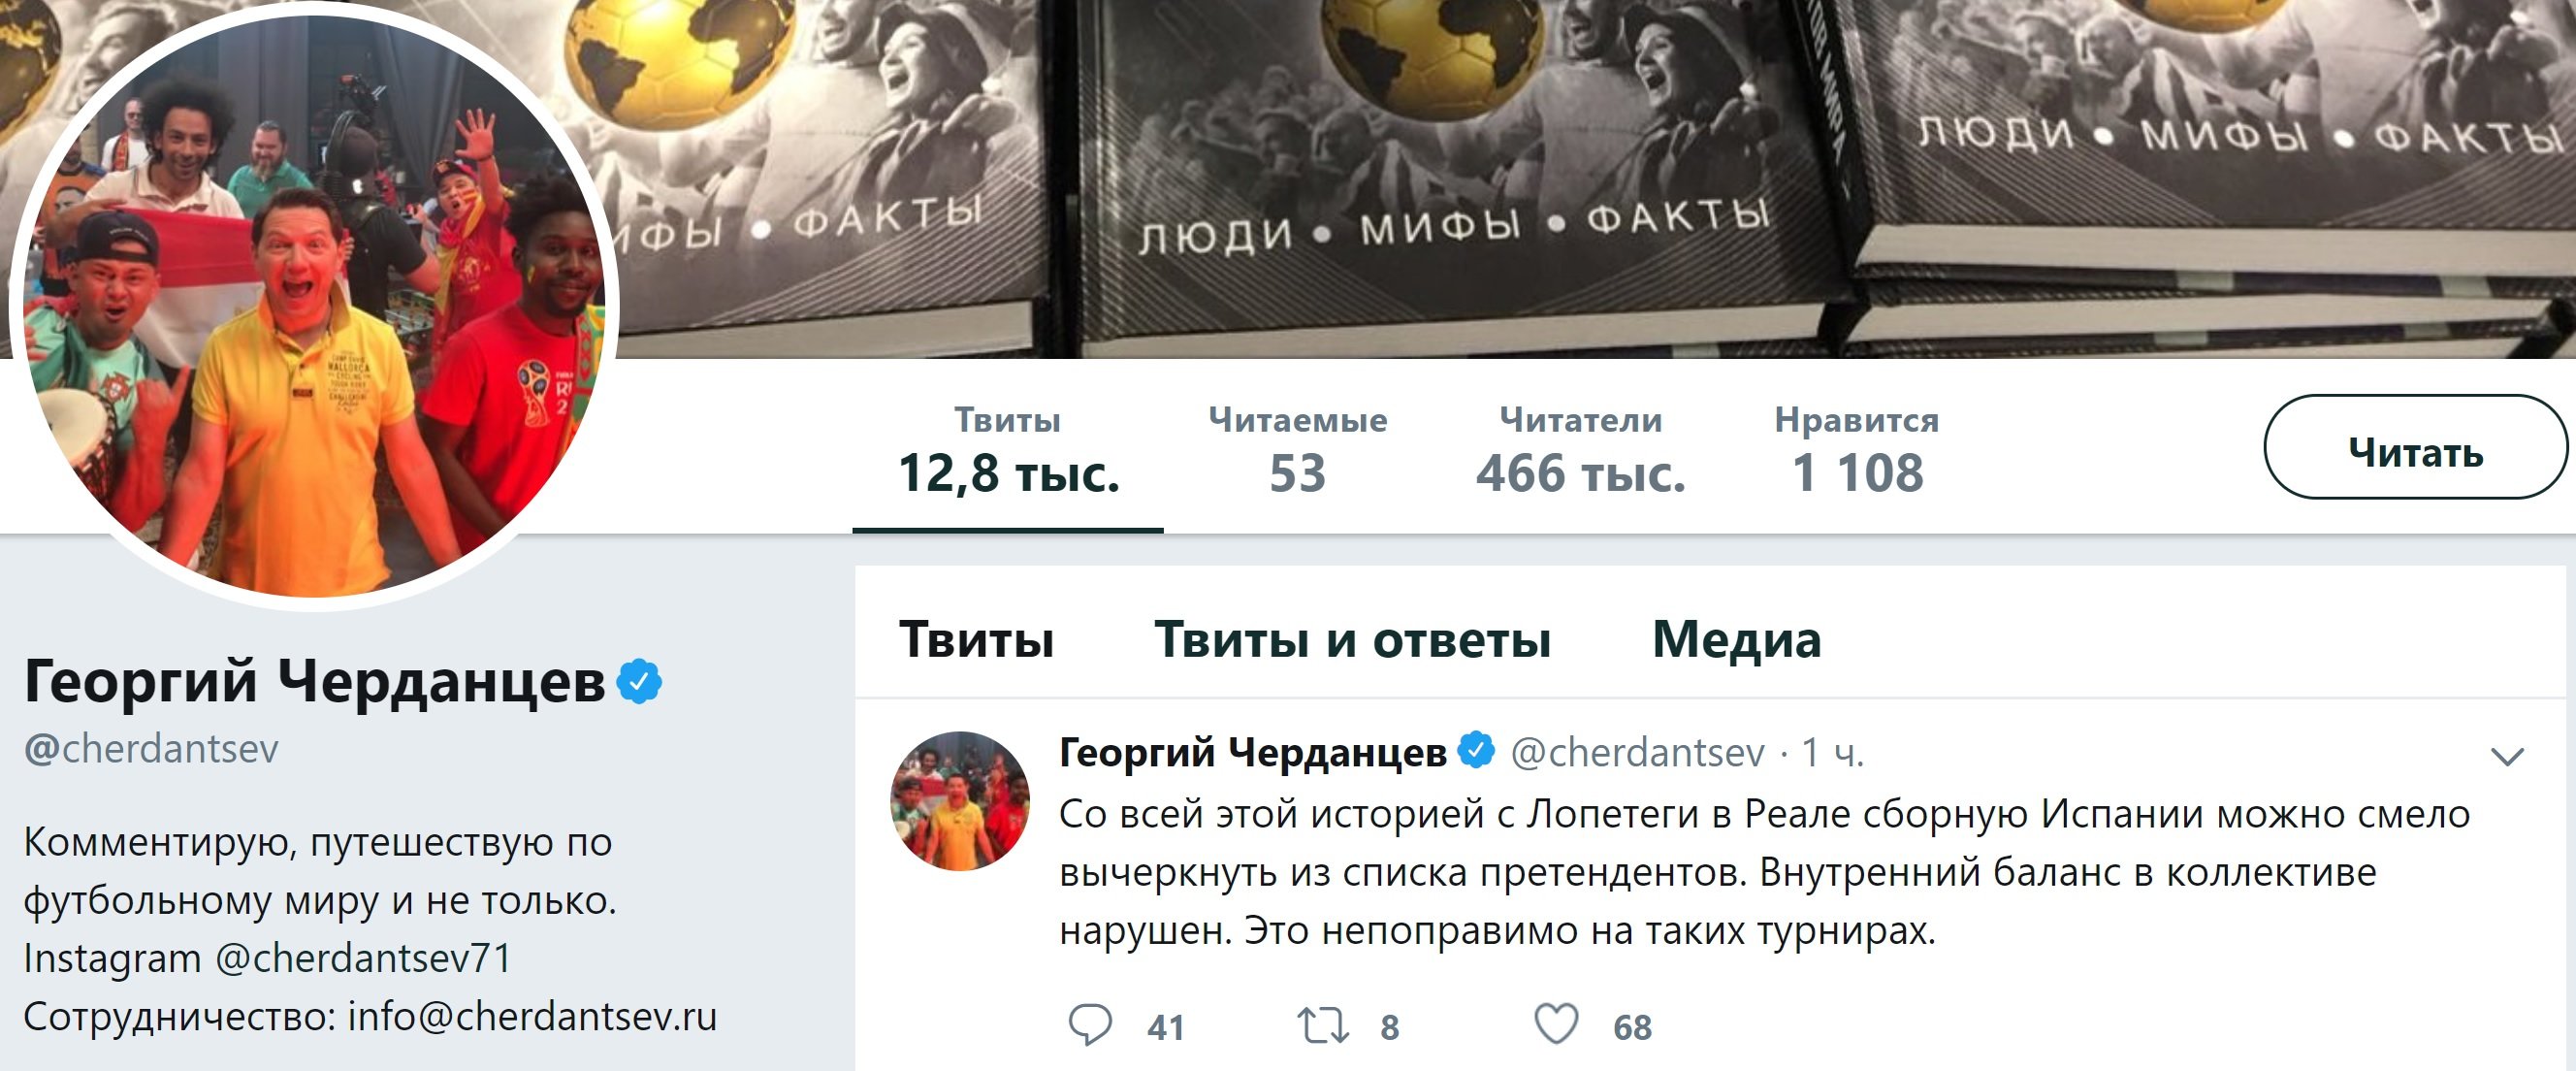Screen dimensions: 2576x1071
Task: Retweet the Lopetegui tweet via arrows icon
Action: (x=1323, y=1026)
